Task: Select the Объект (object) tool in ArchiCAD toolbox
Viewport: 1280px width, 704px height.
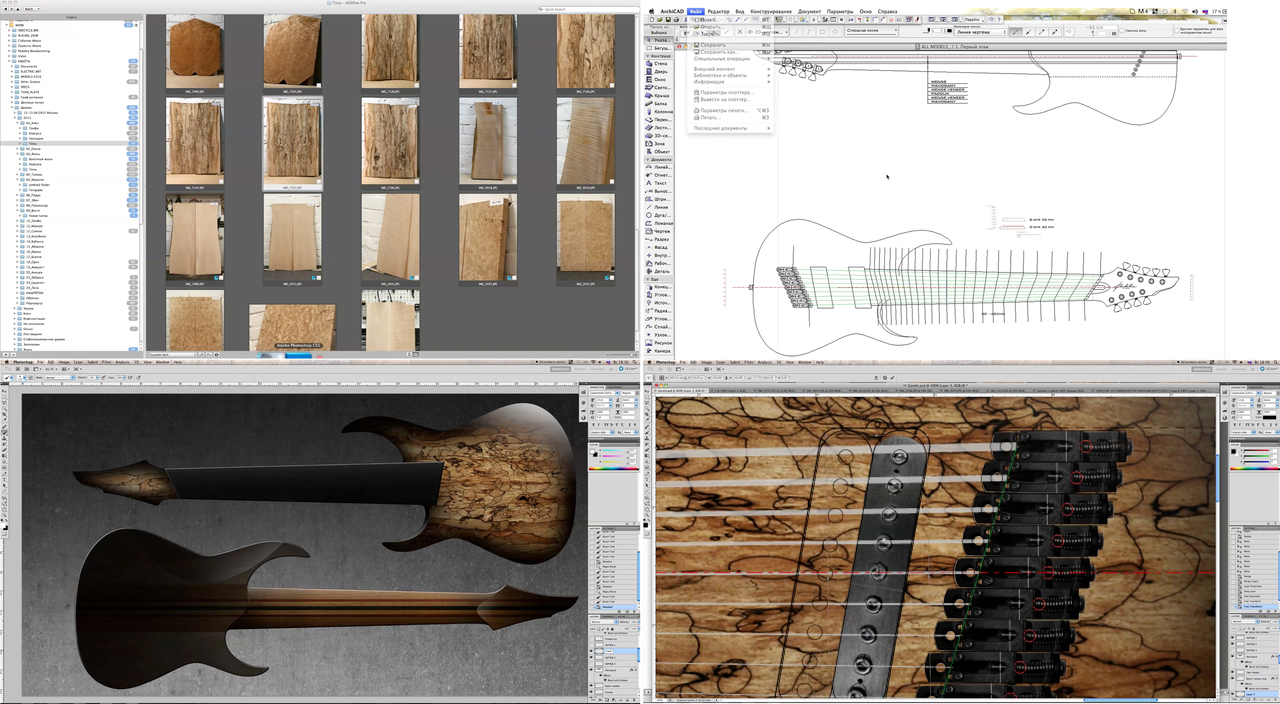Action: tap(658, 152)
